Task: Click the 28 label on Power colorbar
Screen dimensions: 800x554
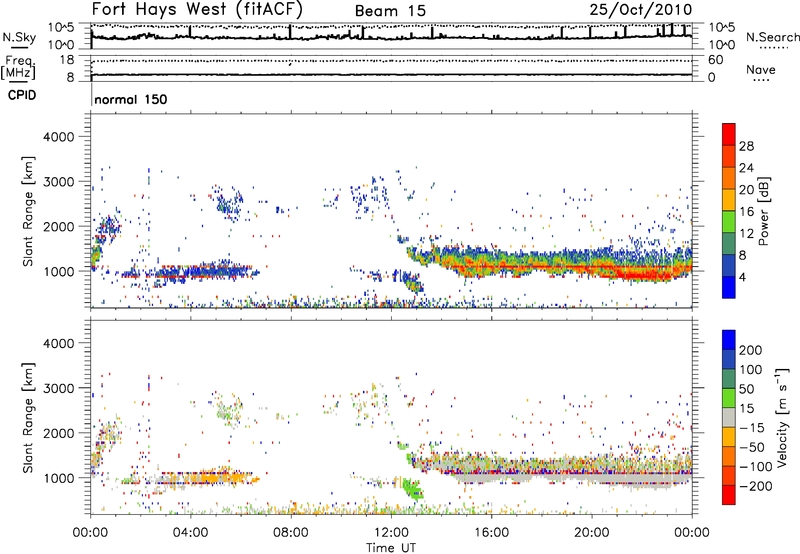Action: tap(746, 146)
